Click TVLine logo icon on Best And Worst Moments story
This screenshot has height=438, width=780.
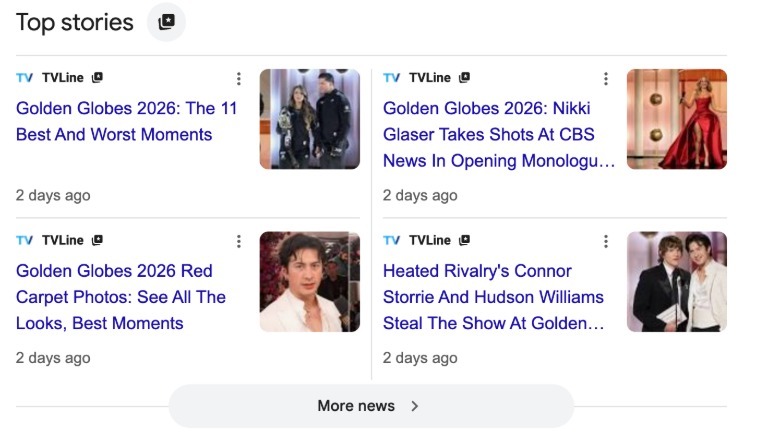coord(25,78)
